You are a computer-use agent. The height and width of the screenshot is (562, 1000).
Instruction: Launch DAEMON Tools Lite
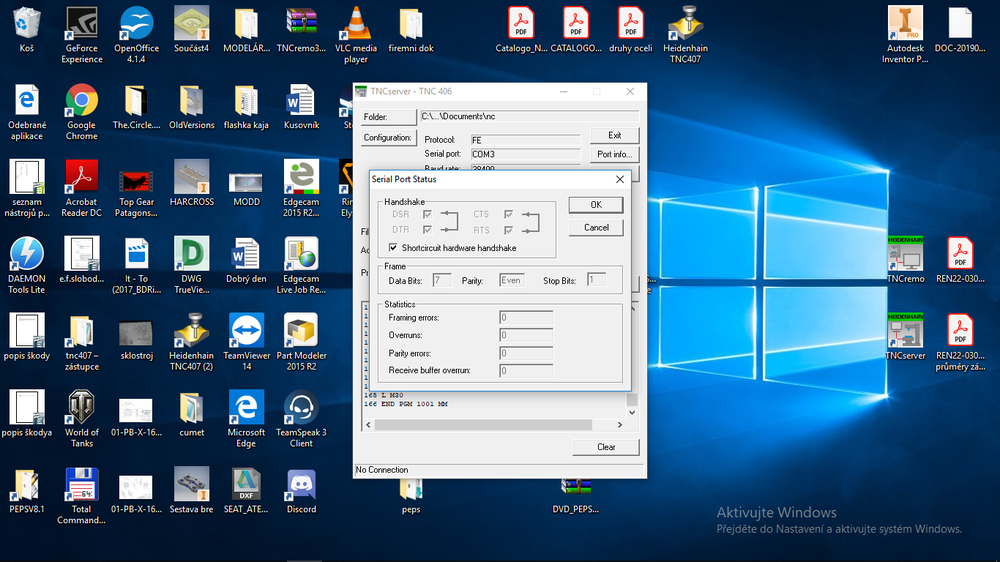(x=27, y=255)
